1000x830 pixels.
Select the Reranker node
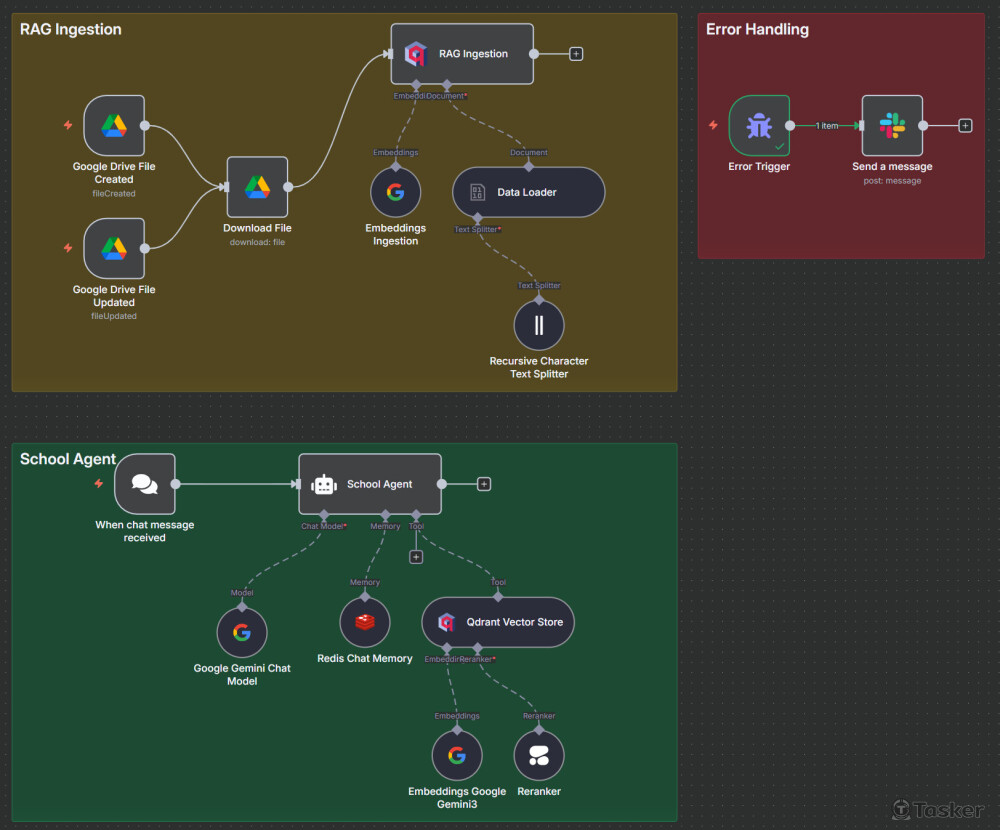pyautogui.click(x=539, y=755)
